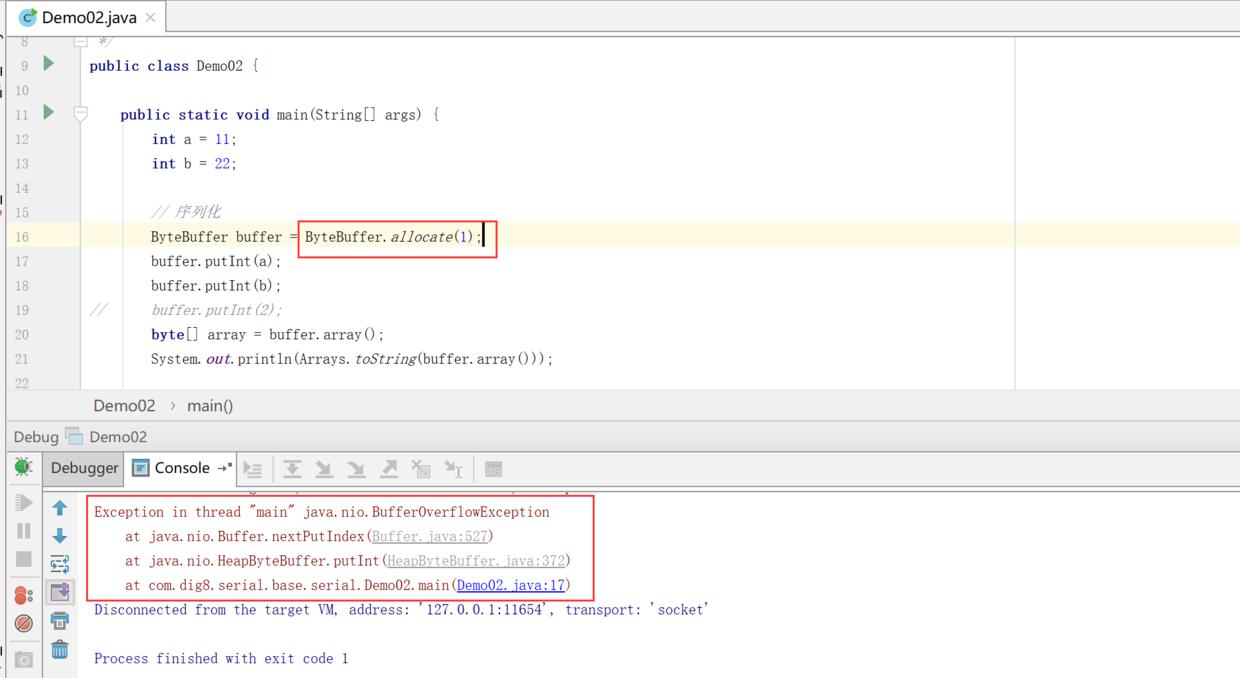Viewport: 1240px width, 678px height.
Task: Click the Console tab pin arrow icon
Action: pyautogui.click(x=224, y=467)
